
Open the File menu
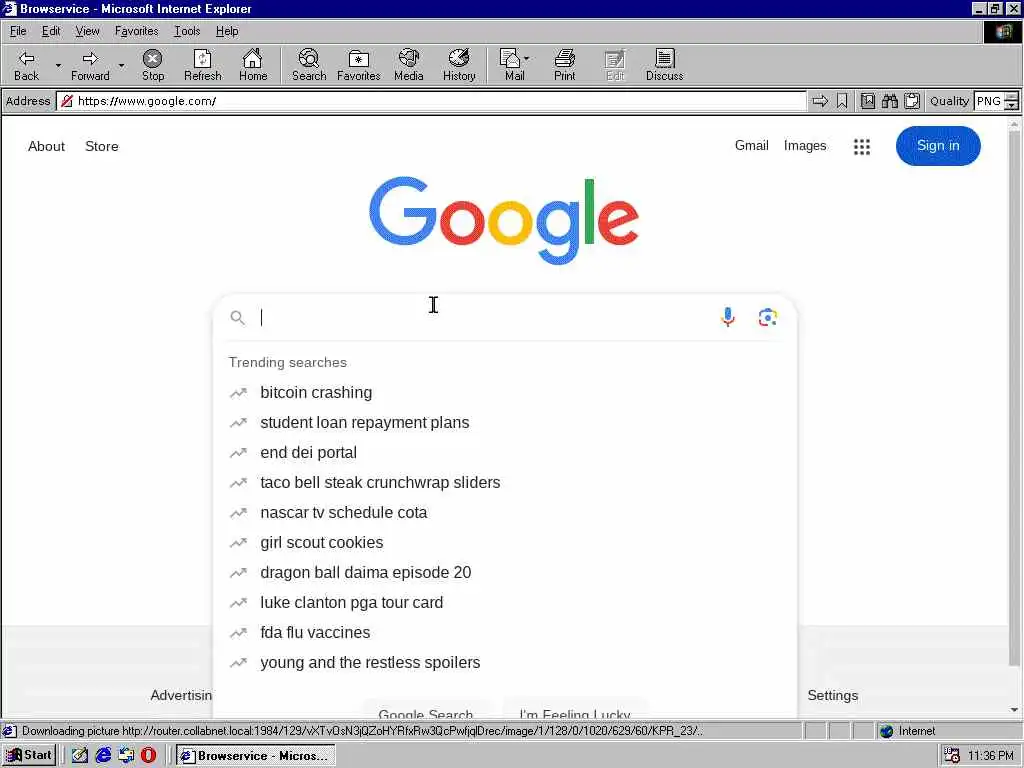pos(18,31)
